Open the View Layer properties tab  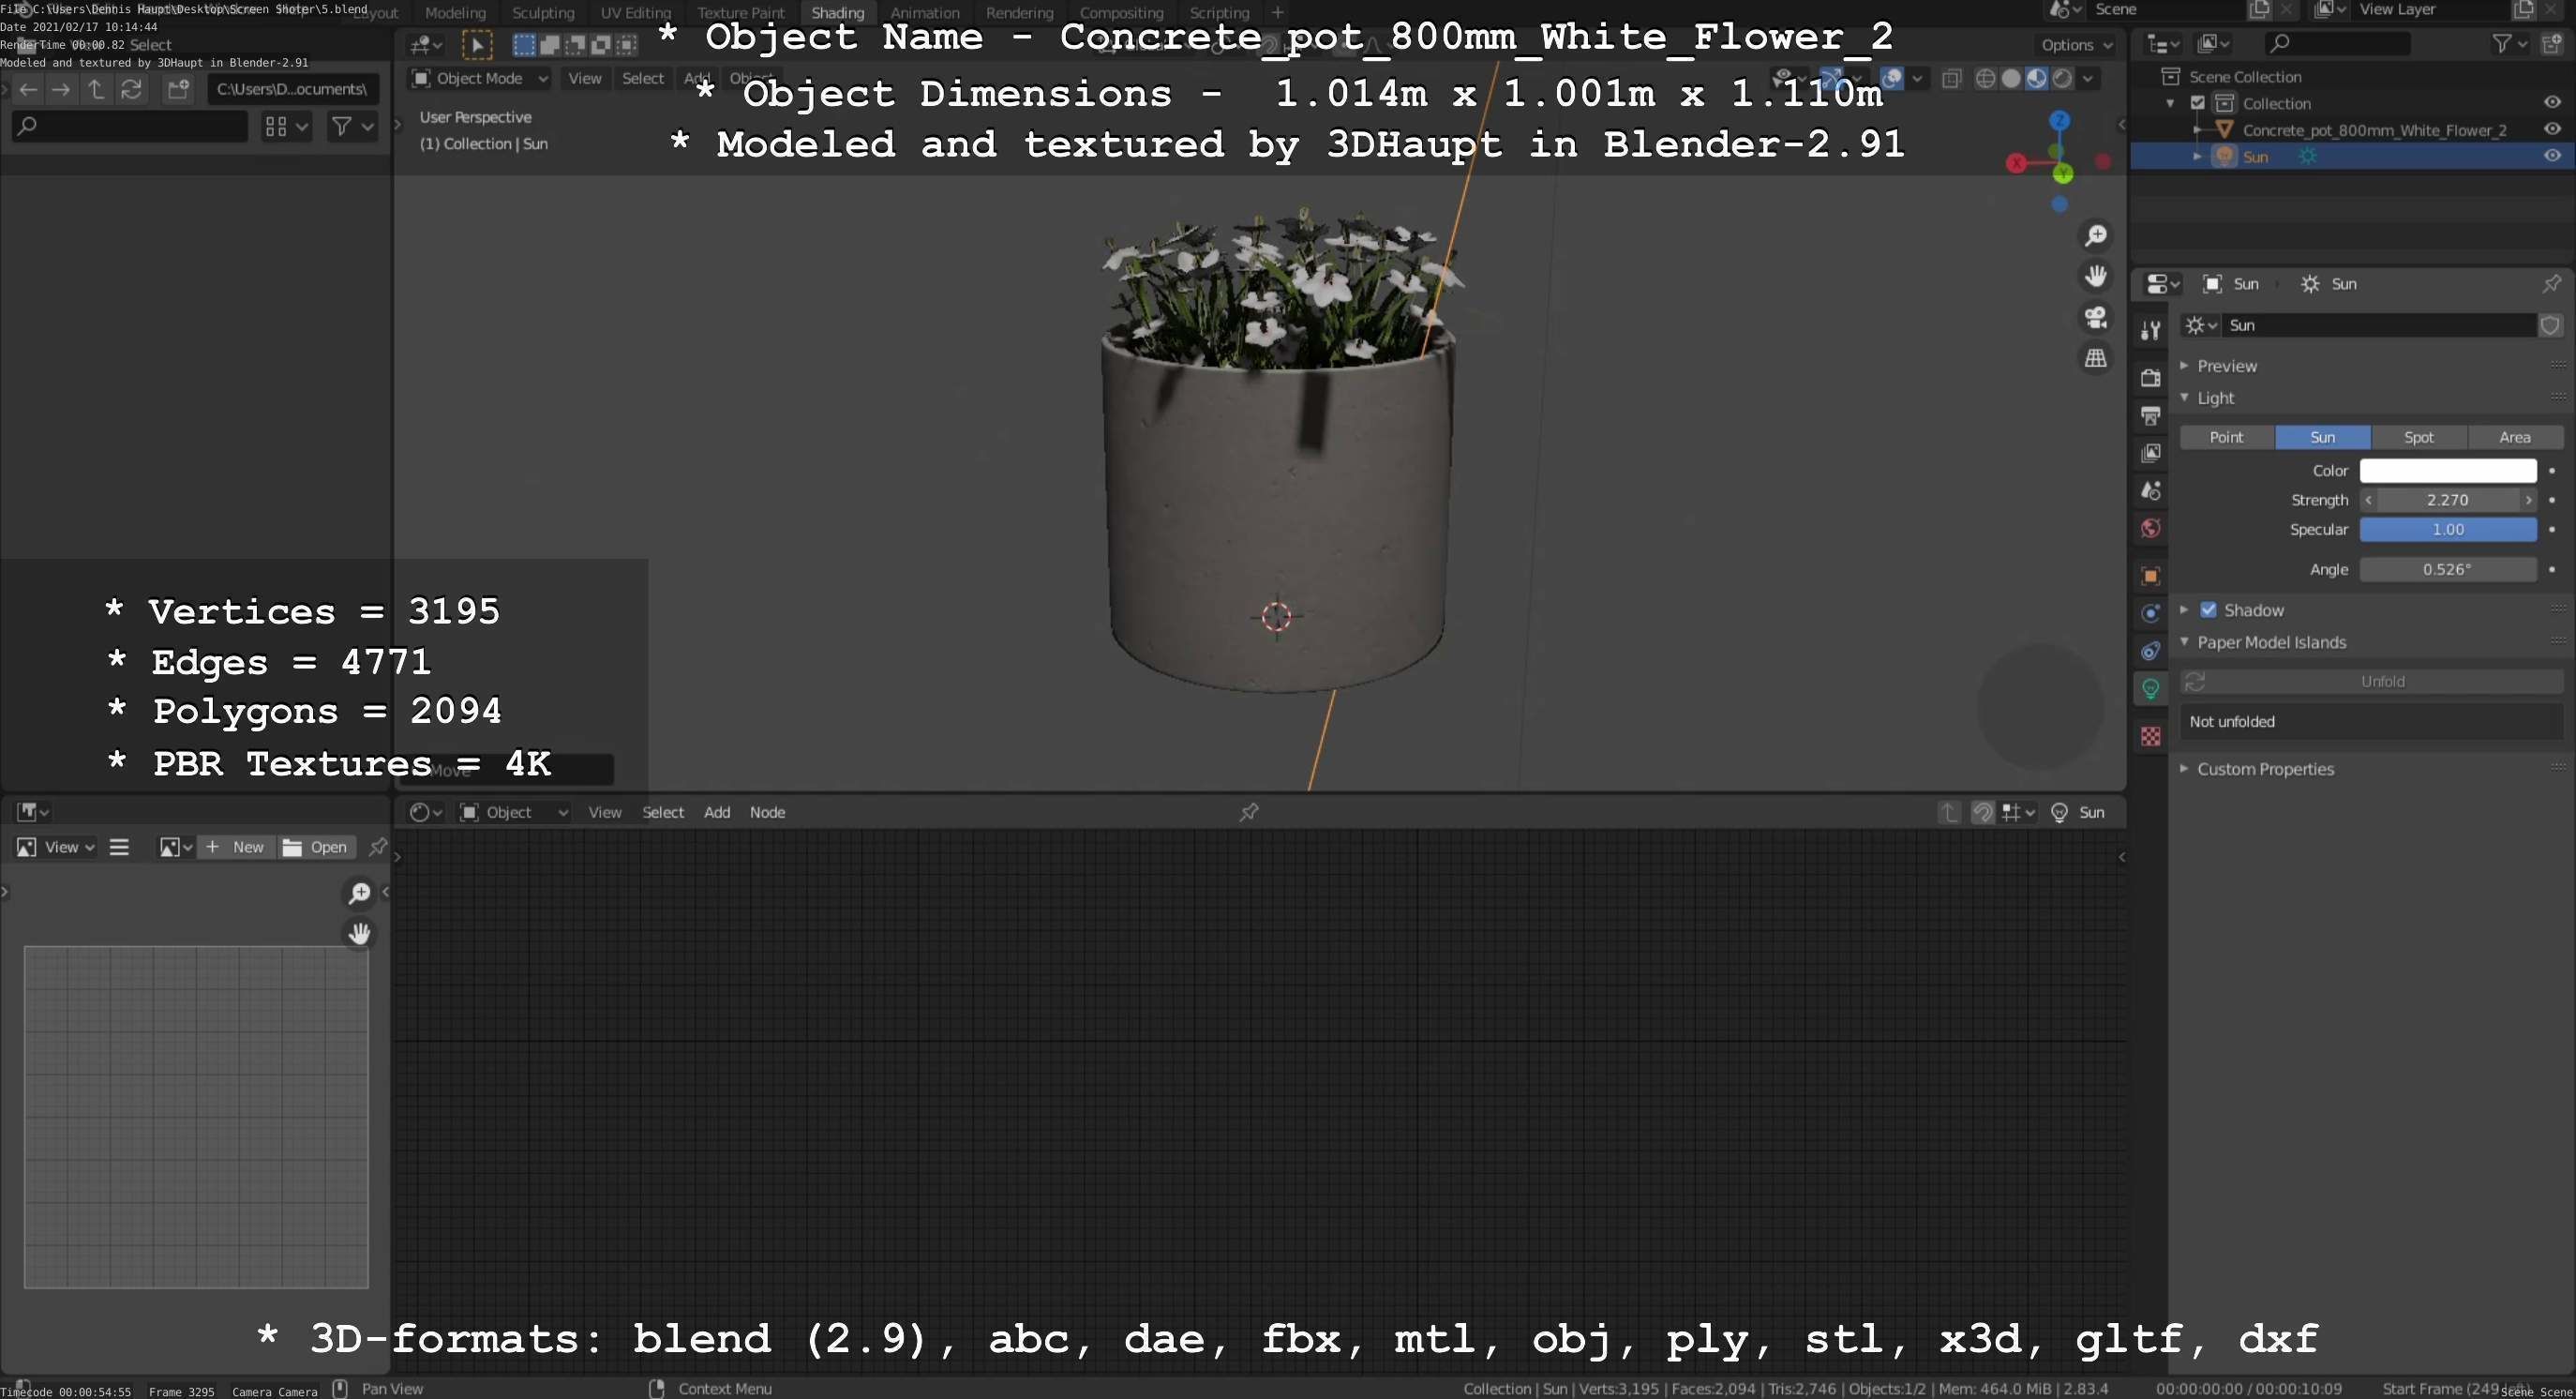pos(2150,453)
